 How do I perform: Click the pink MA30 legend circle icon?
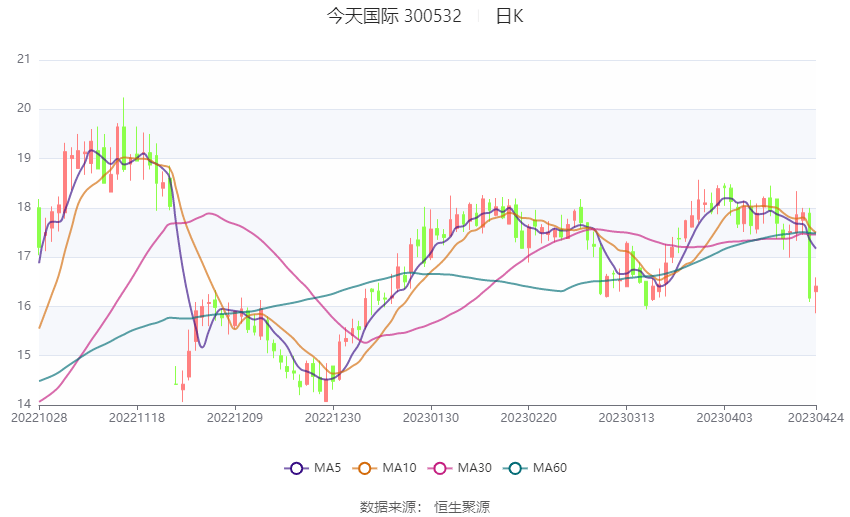click(x=438, y=468)
